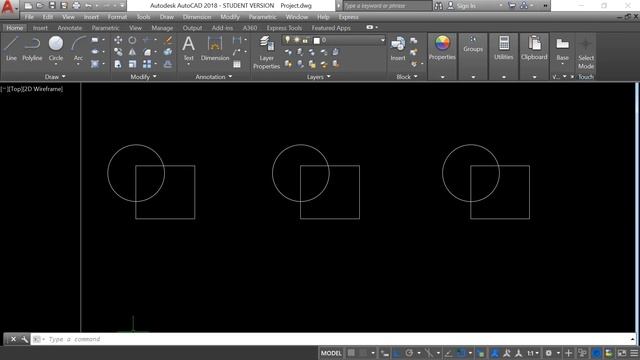Switch to the Annotate ribbon tab
The height and width of the screenshot is (360, 640).
coord(69,28)
